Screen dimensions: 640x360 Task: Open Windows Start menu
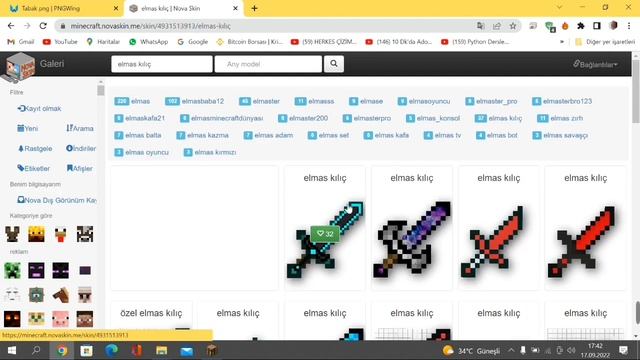click(x=12, y=351)
